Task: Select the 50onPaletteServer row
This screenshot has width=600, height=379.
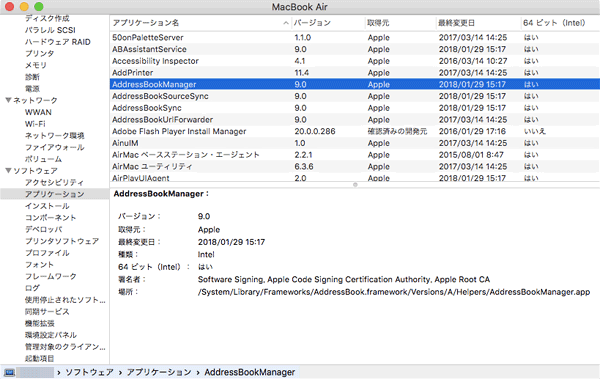Action: [x=355, y=38]
